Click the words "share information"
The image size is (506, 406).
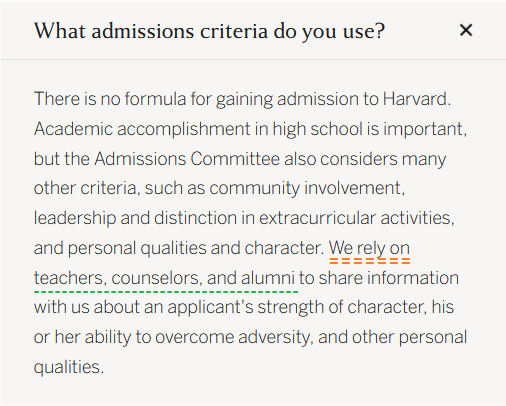[389, 278]
